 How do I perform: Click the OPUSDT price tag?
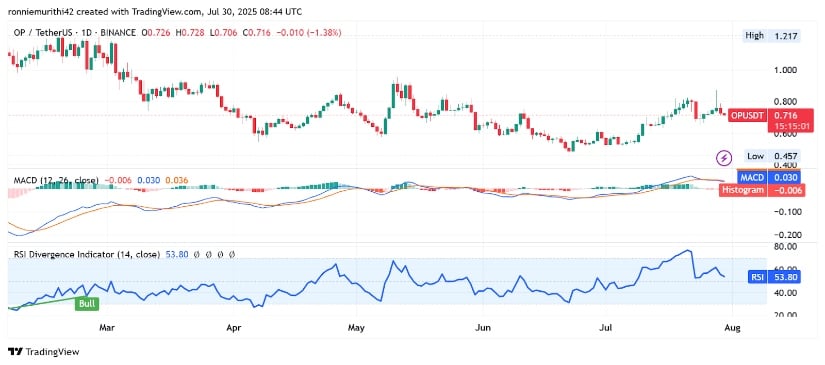pyautogui.click(x=748, y=115)
